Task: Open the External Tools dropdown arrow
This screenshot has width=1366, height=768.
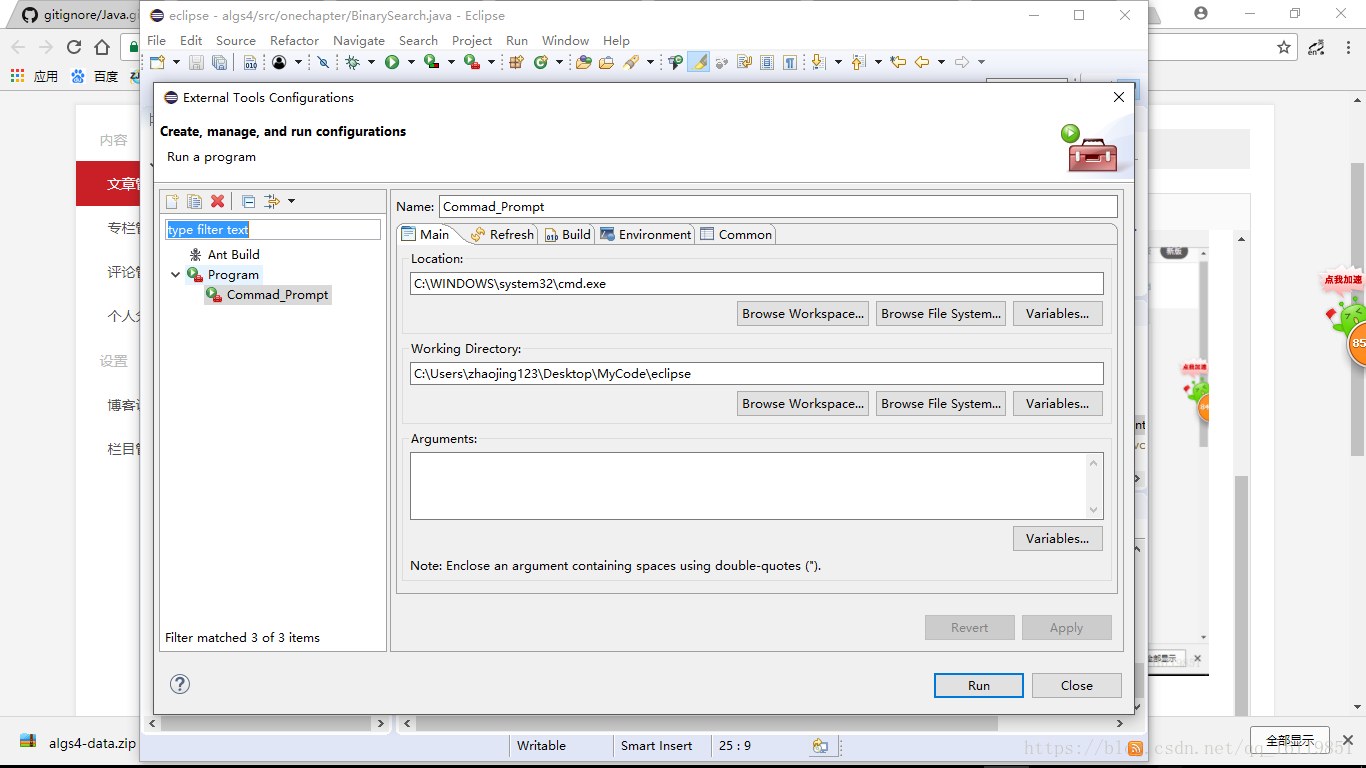Action: click(491, 62)
